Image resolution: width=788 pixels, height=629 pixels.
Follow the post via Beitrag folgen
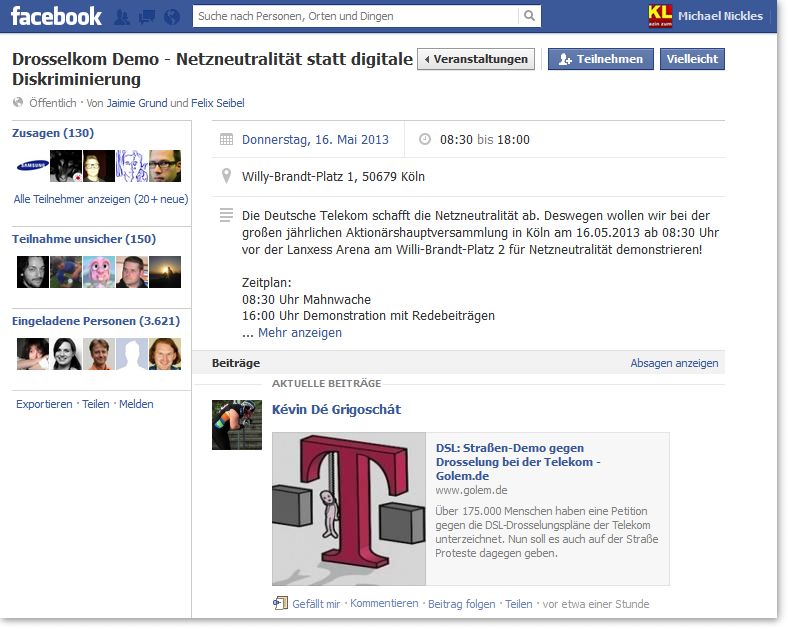tap(461, 604)
